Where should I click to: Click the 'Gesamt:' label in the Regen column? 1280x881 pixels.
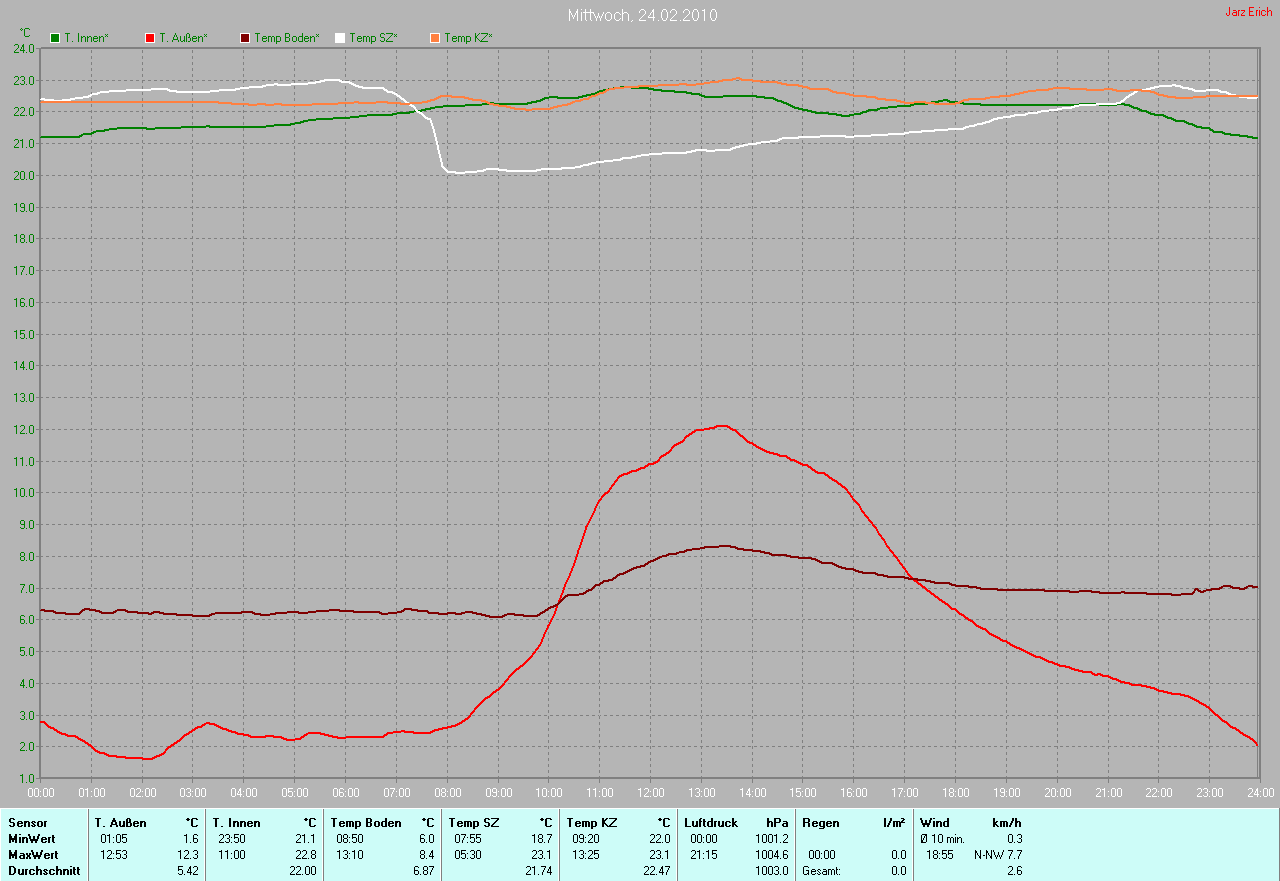(x=821, y=871)
